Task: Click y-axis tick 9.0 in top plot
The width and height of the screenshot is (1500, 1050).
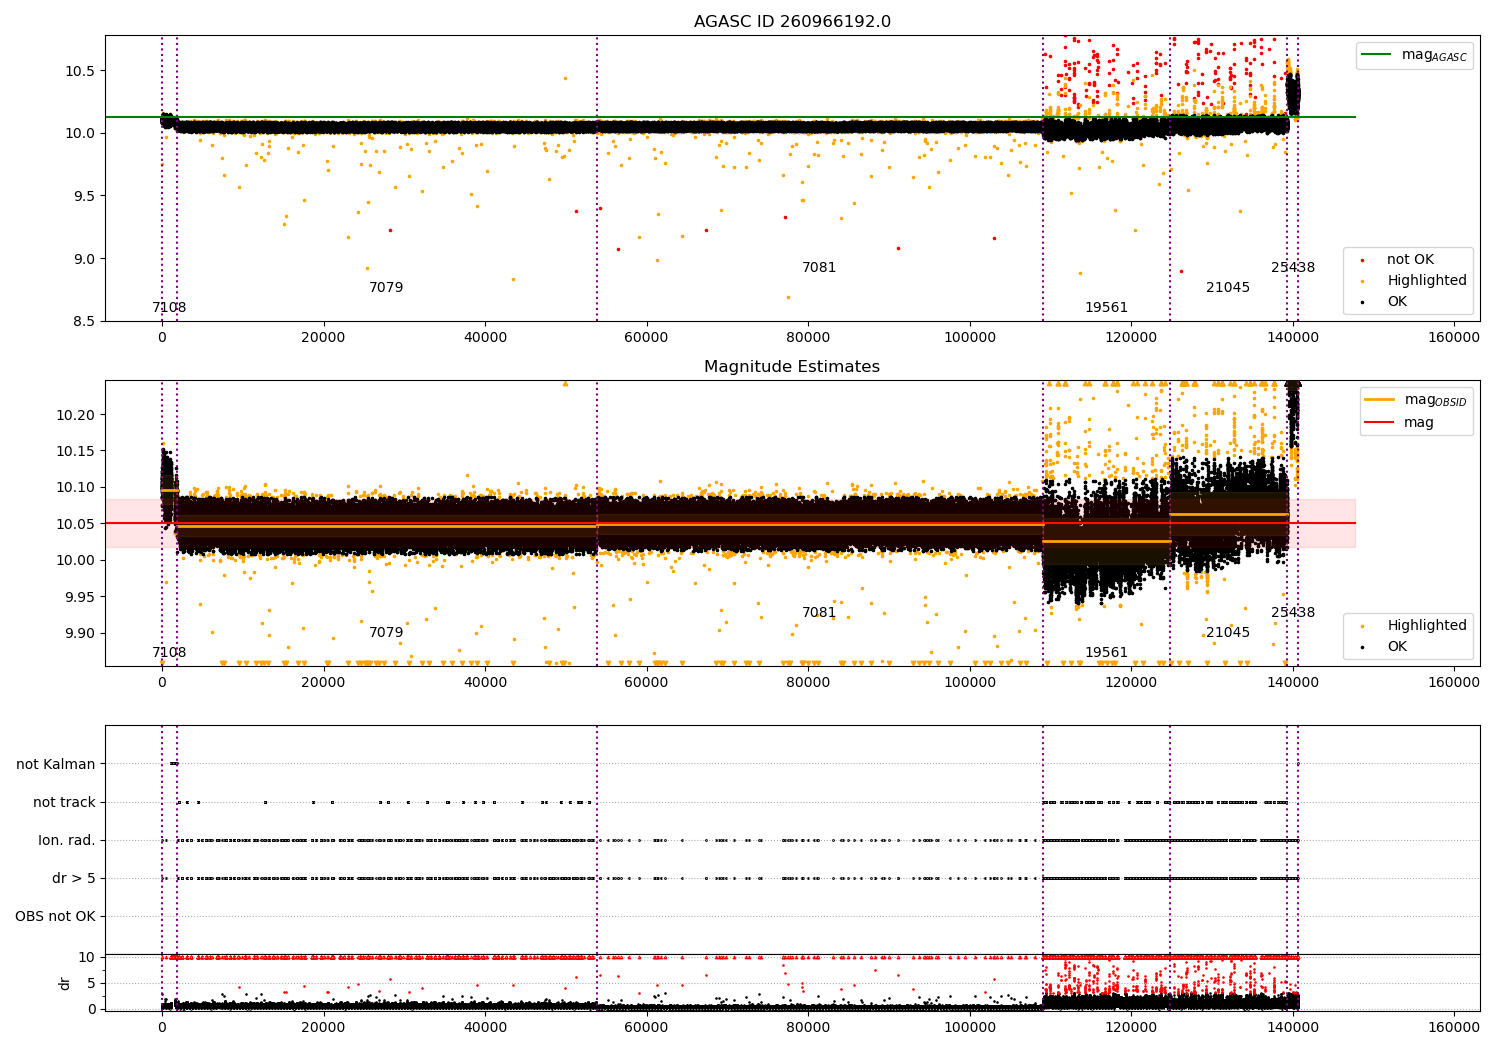Action: (x=85, y=259)
